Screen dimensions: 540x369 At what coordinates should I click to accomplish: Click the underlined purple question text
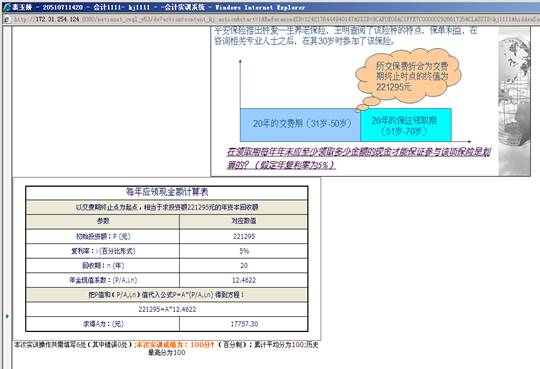tap(358, 158)
